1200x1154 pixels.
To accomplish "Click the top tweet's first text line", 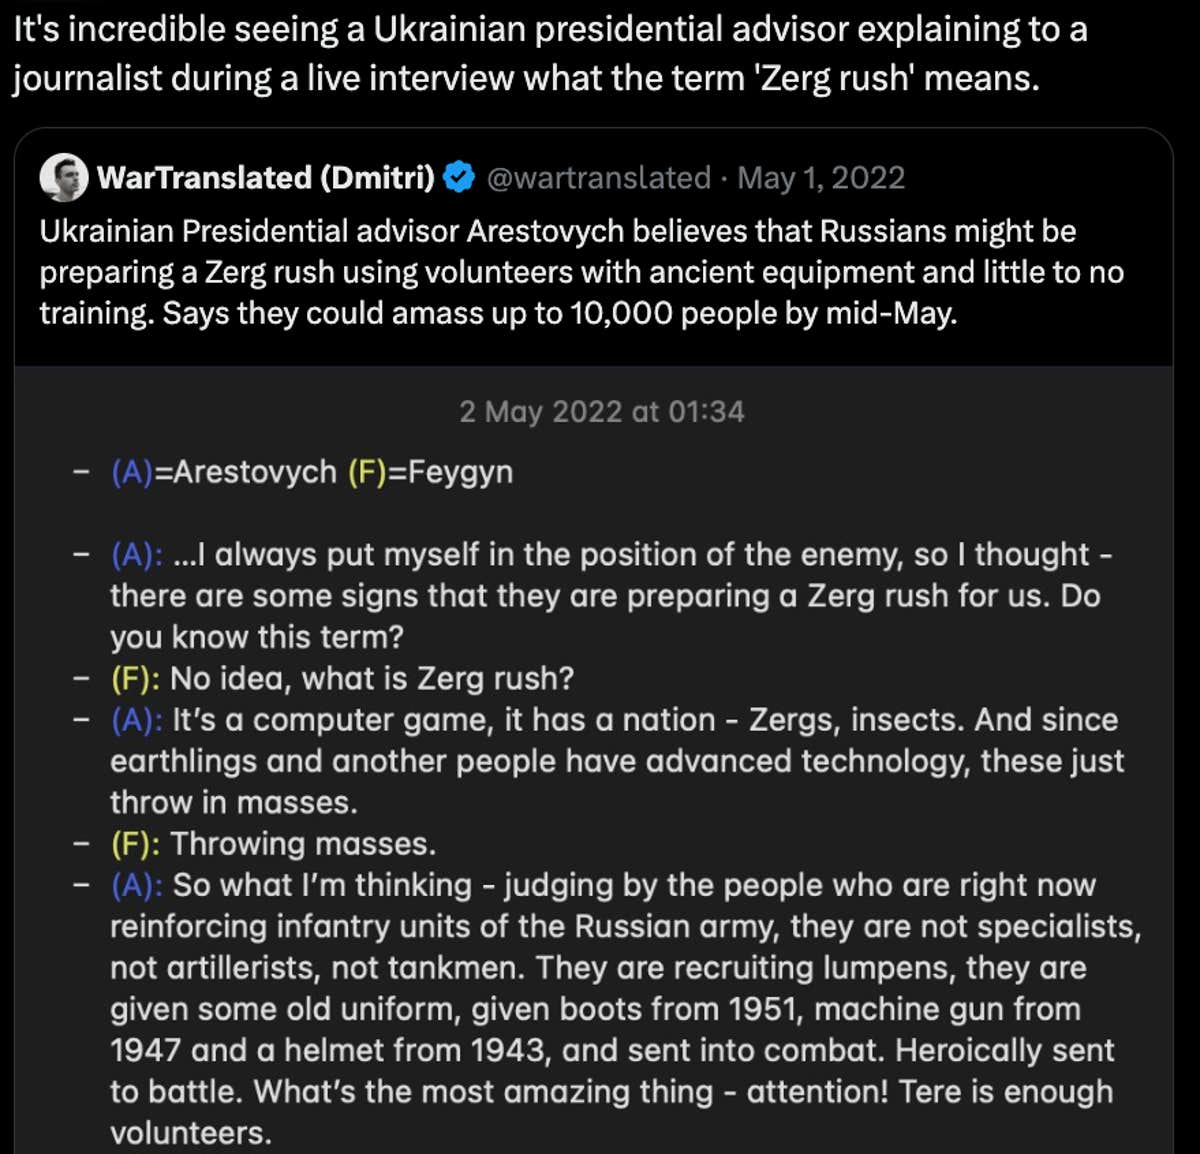I will (x=550, y=30).
